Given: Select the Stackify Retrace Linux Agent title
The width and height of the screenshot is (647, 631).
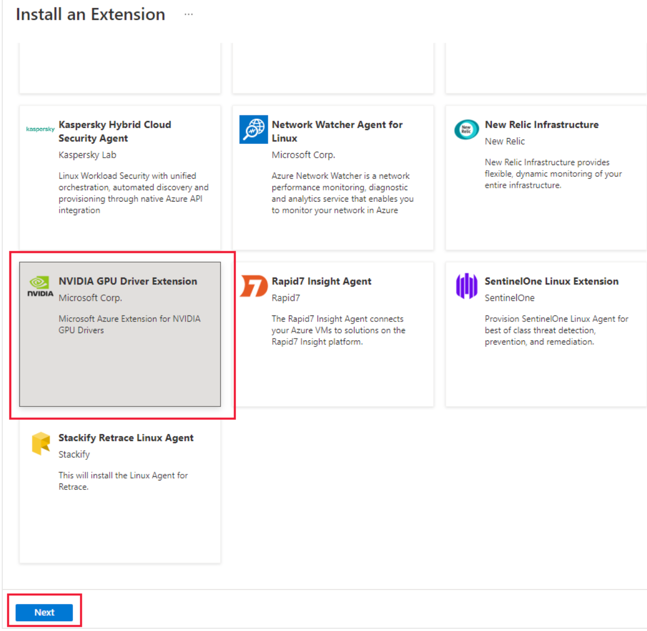Looking at the screenshot, I should click(125, 437).
